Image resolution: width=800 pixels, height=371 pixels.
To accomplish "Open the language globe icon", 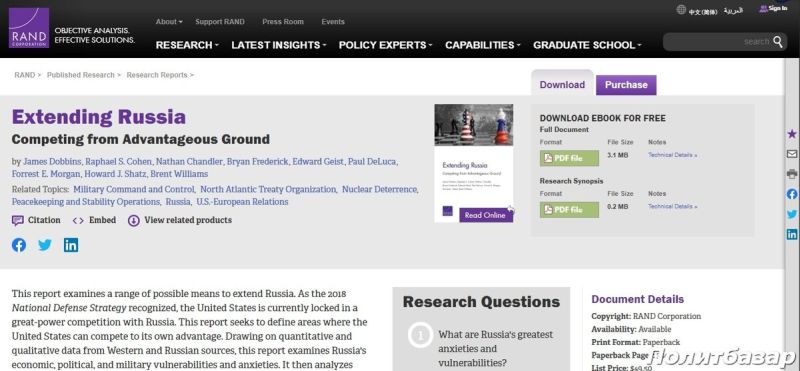I will [681, 9].
